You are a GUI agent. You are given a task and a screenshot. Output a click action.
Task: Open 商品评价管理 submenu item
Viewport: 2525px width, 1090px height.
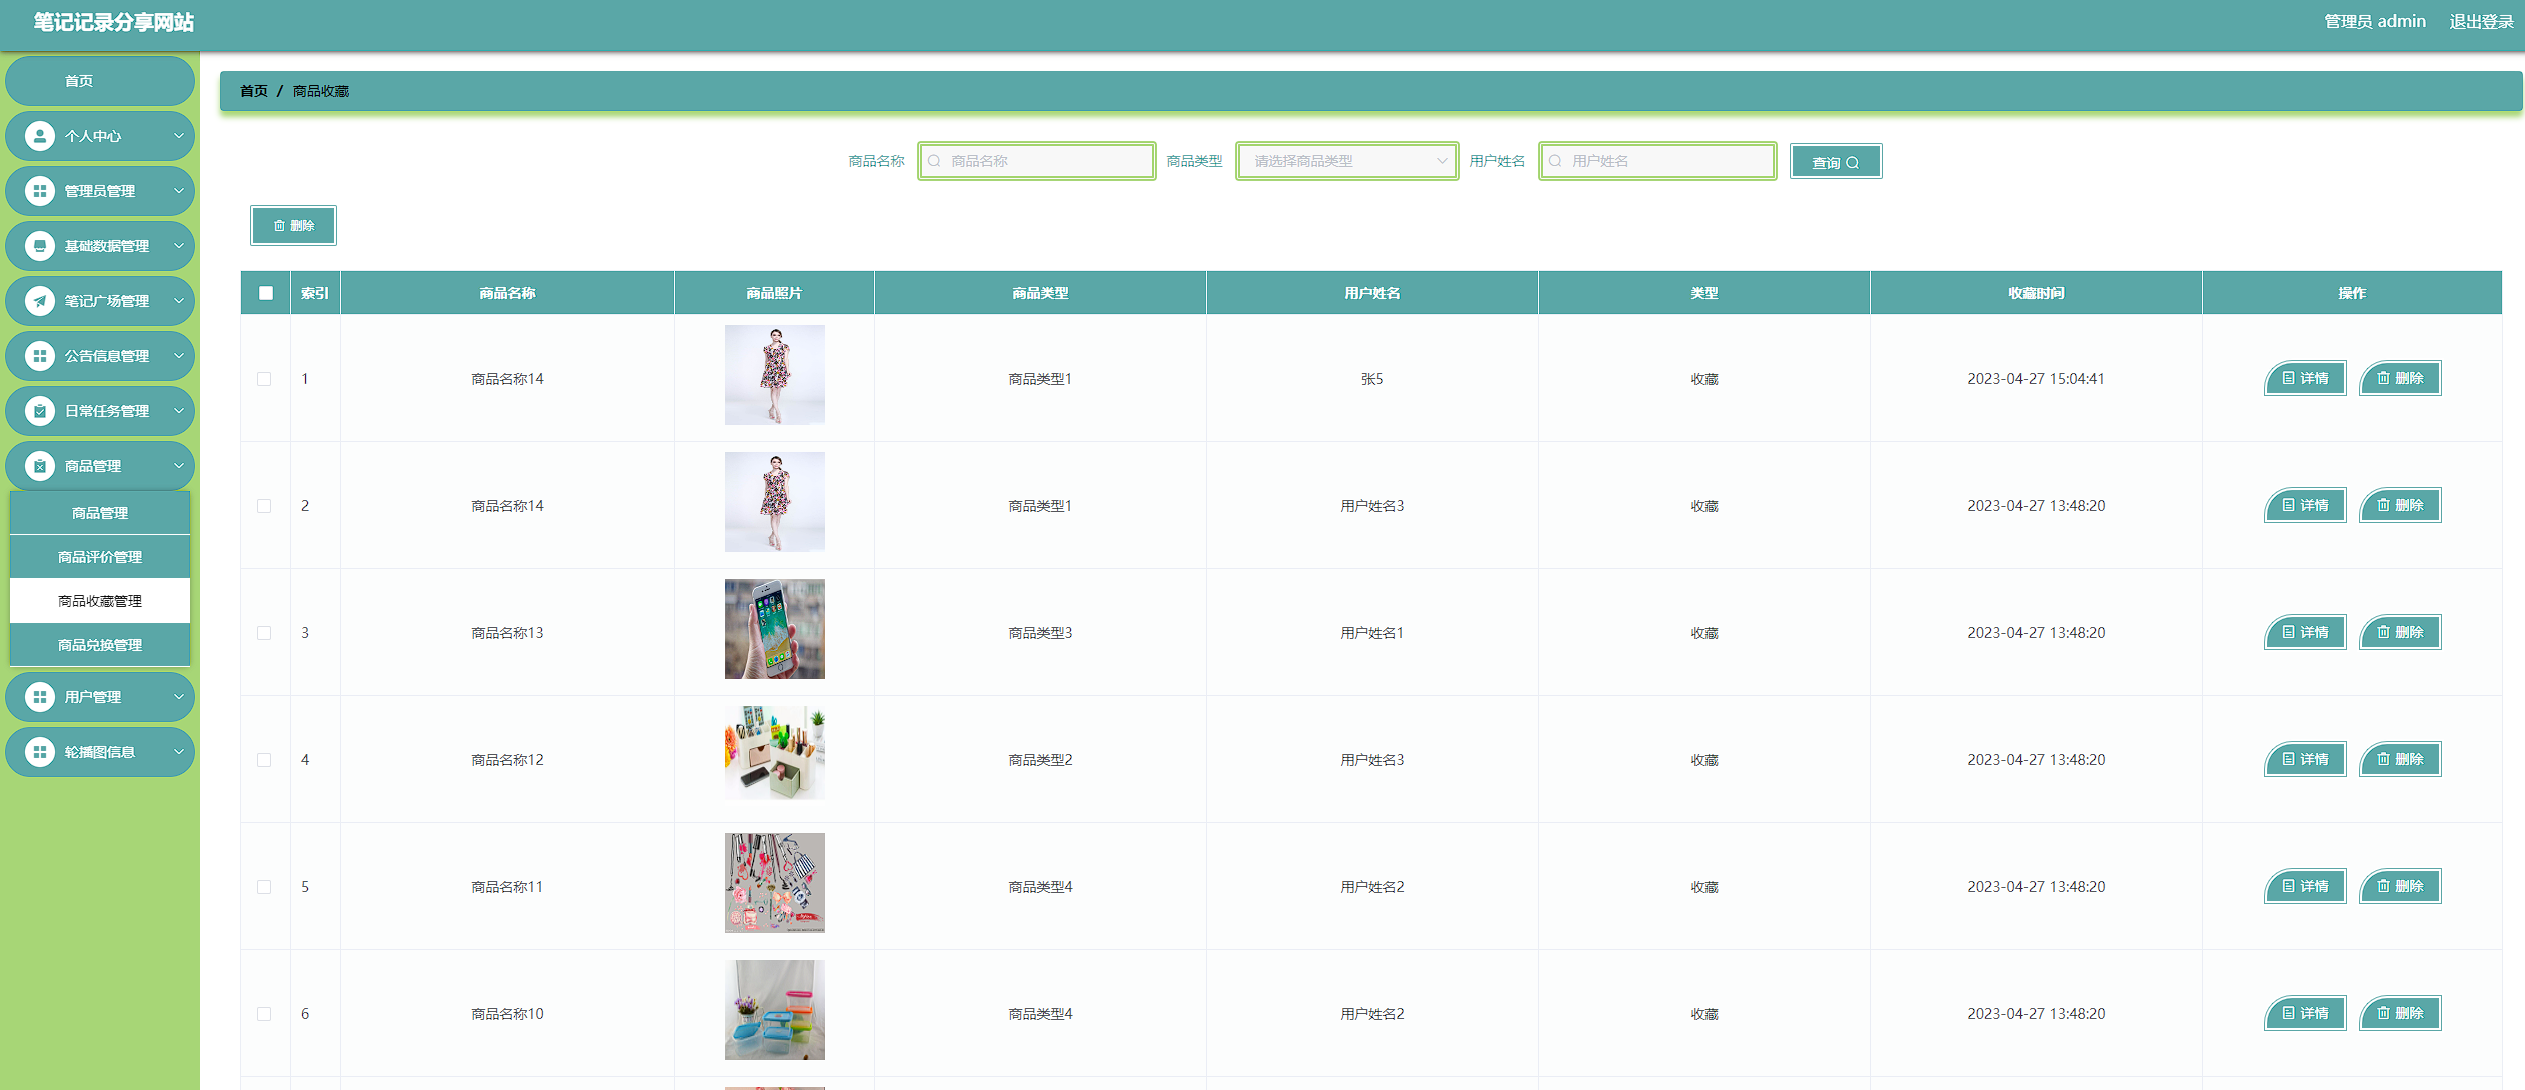pos(100,557)
